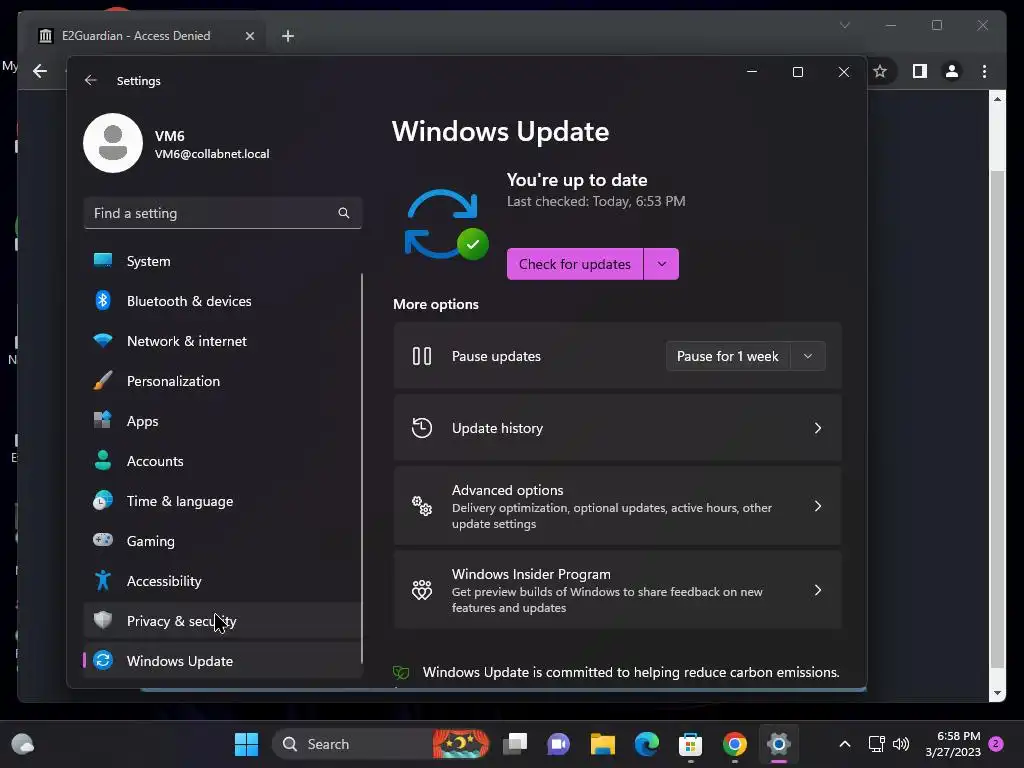Viewport: 1024px width, 768px height.
Task: Click the Accessibility figure icon
Action: coord(103,580)
